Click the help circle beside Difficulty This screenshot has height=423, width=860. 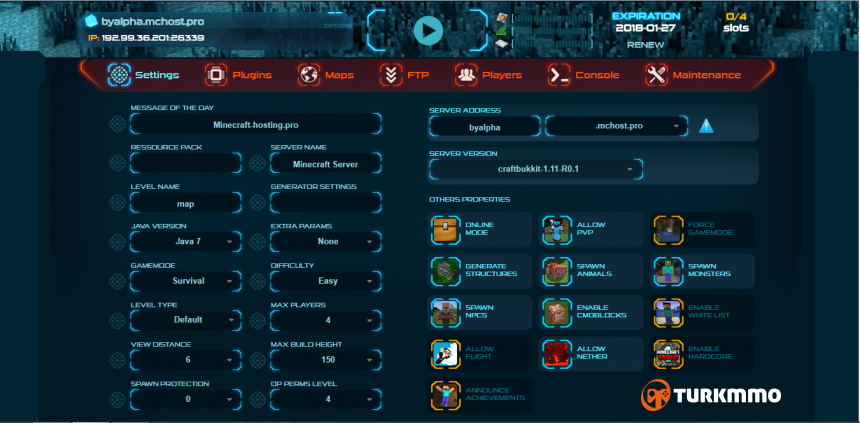point(258,281)
